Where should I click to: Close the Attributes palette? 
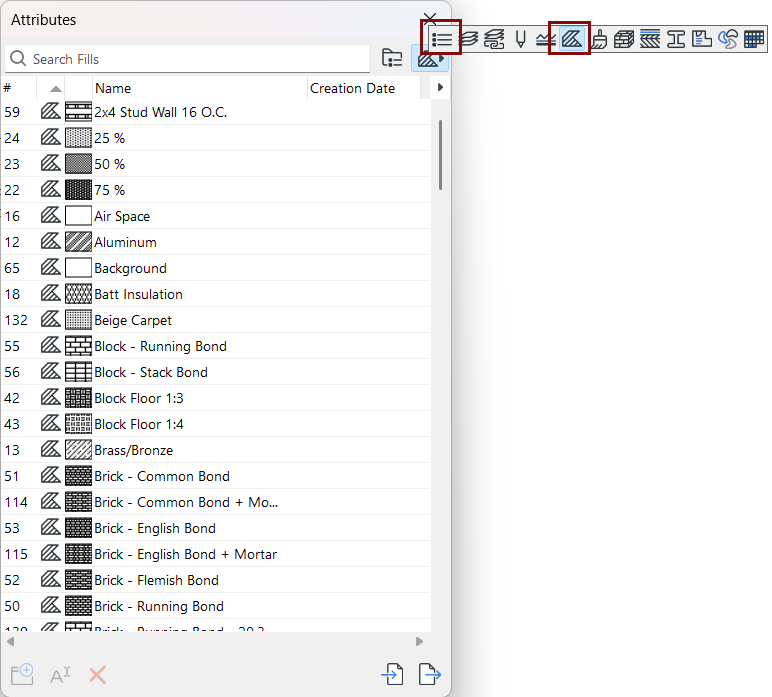click(x=430, y=18)
